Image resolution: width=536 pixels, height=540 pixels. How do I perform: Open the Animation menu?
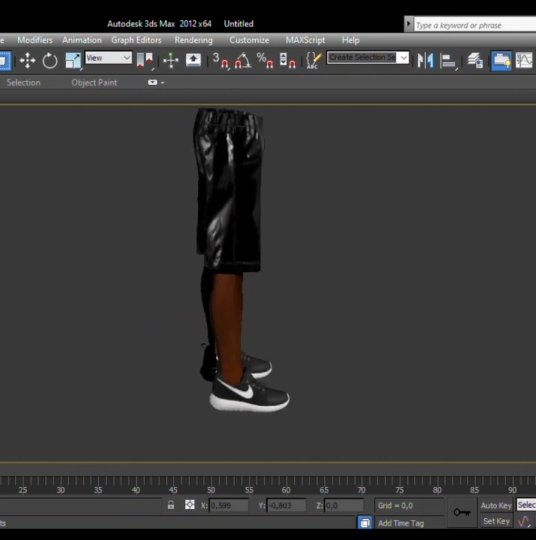[82, 40]
